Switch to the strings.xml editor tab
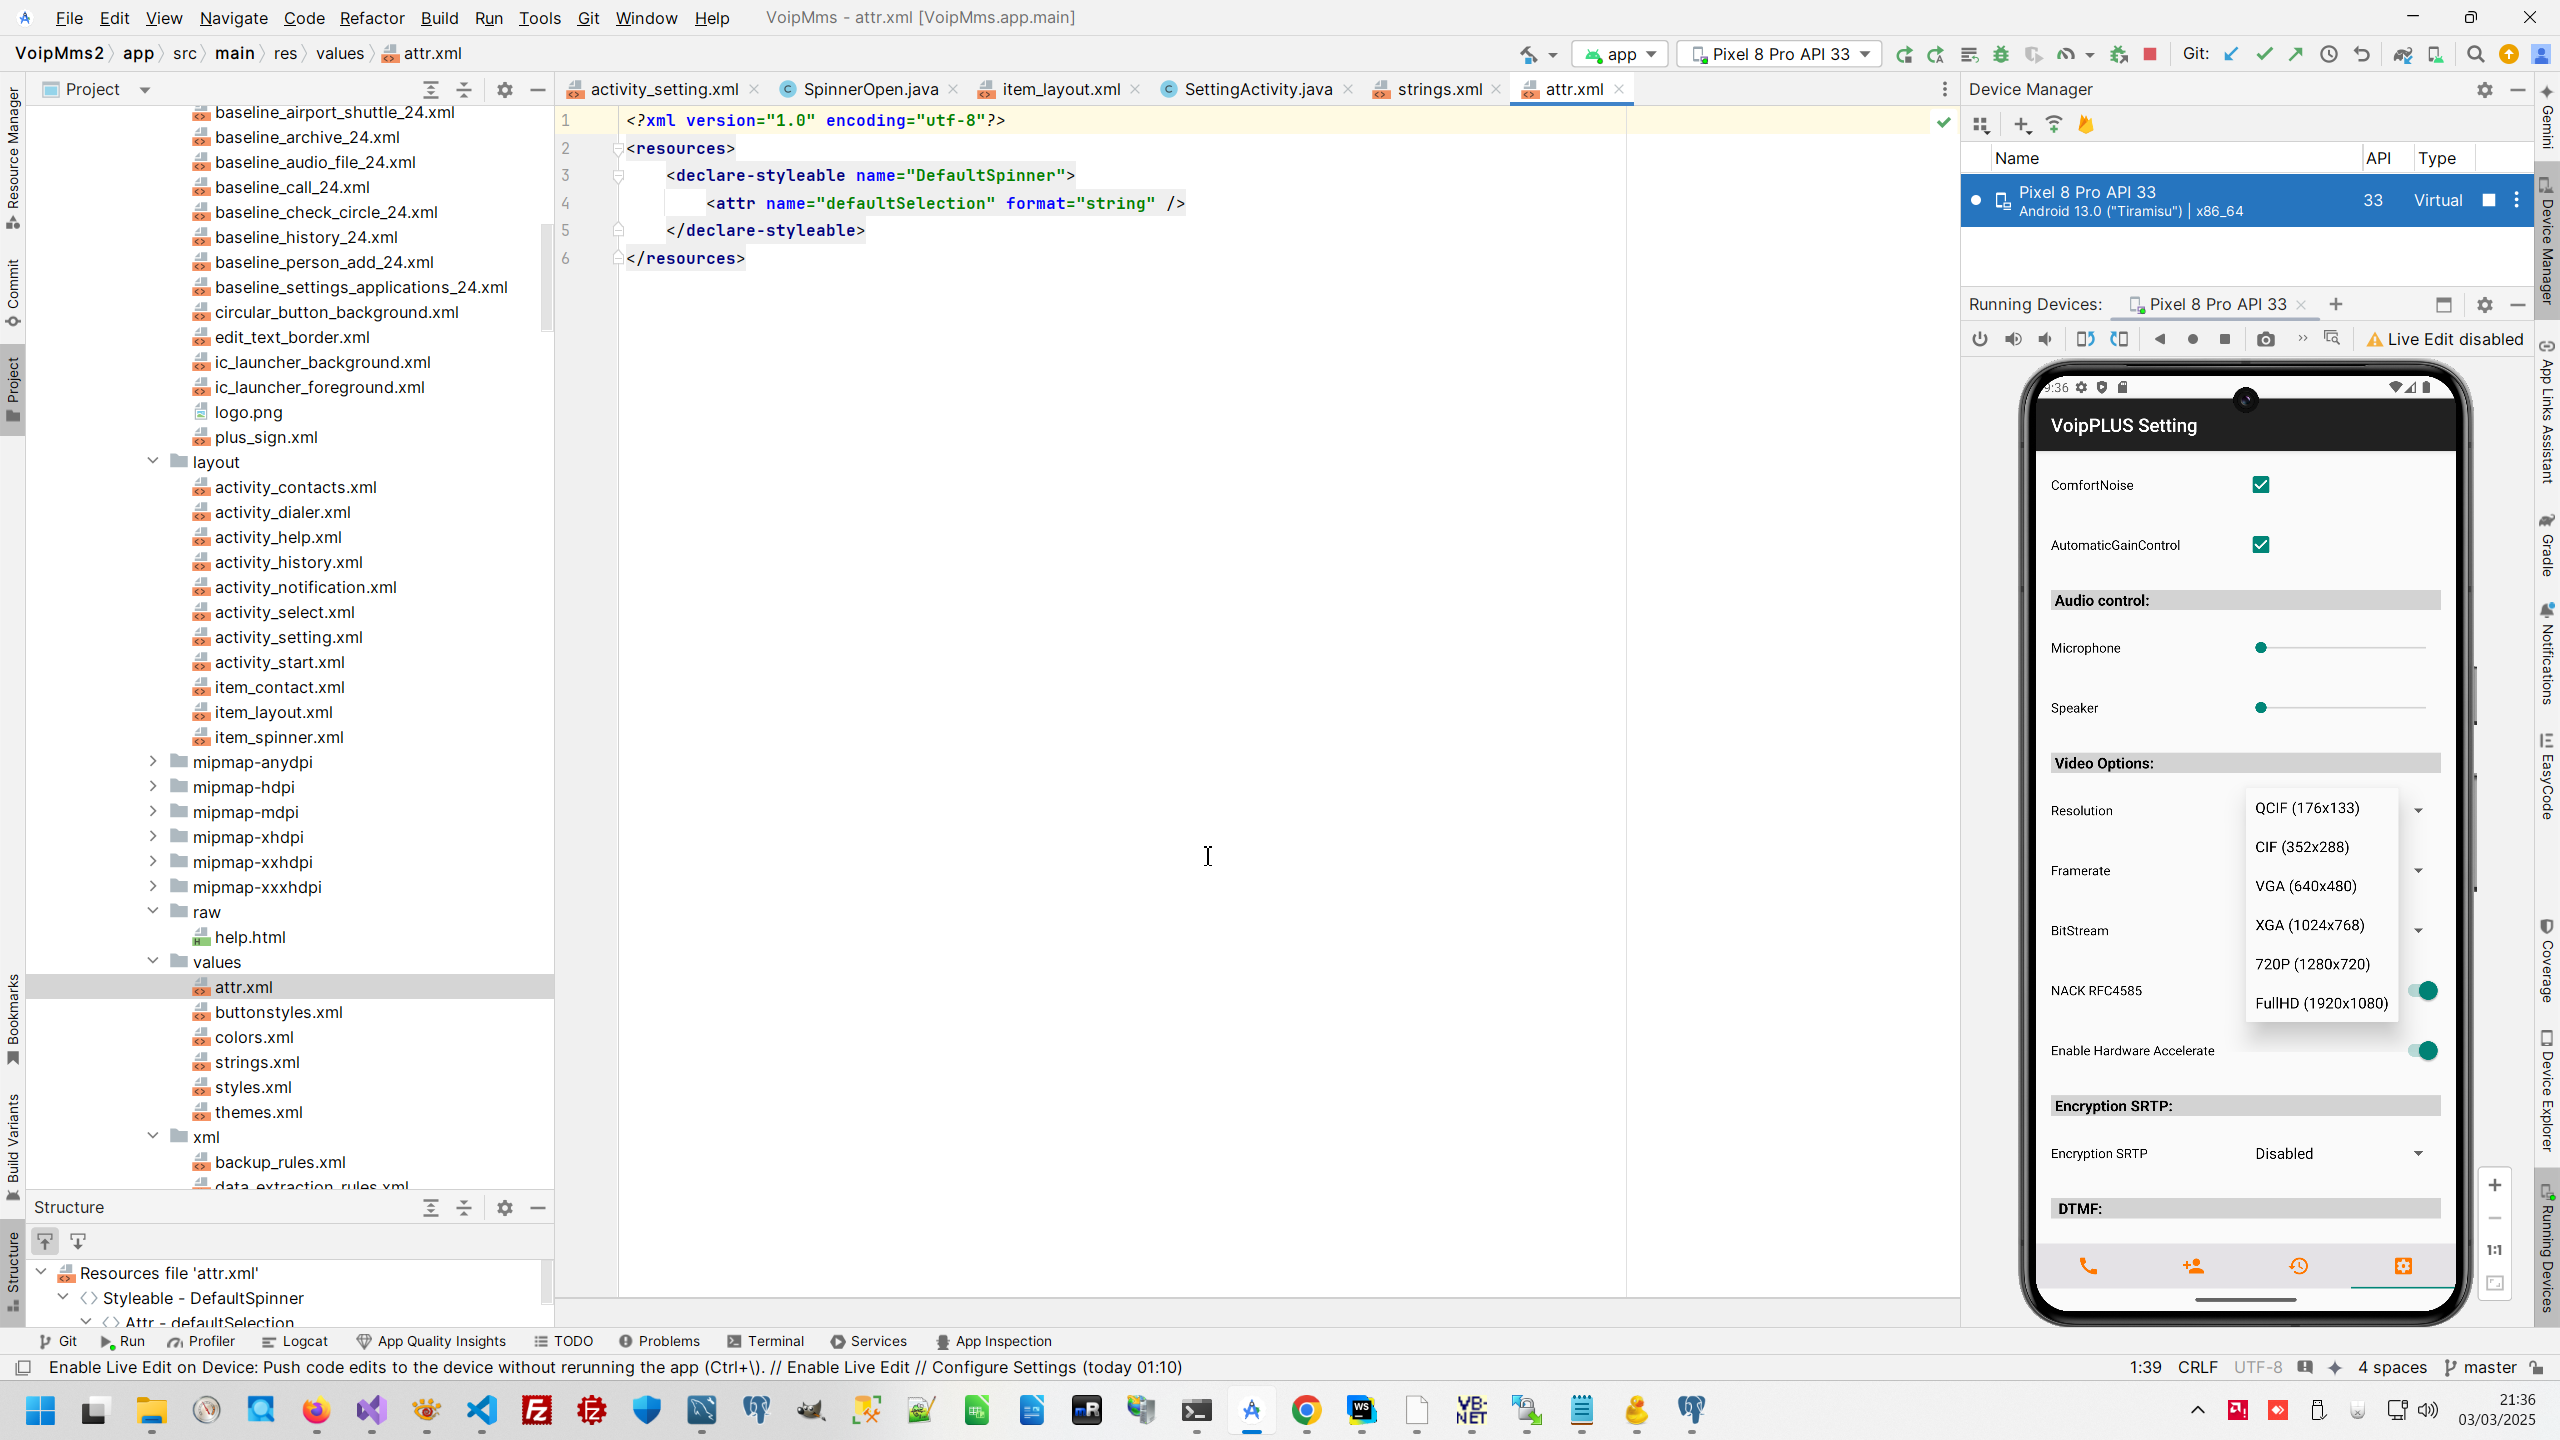The width and height of the screenshot is (2560, 1440). tap(1439, 90)
